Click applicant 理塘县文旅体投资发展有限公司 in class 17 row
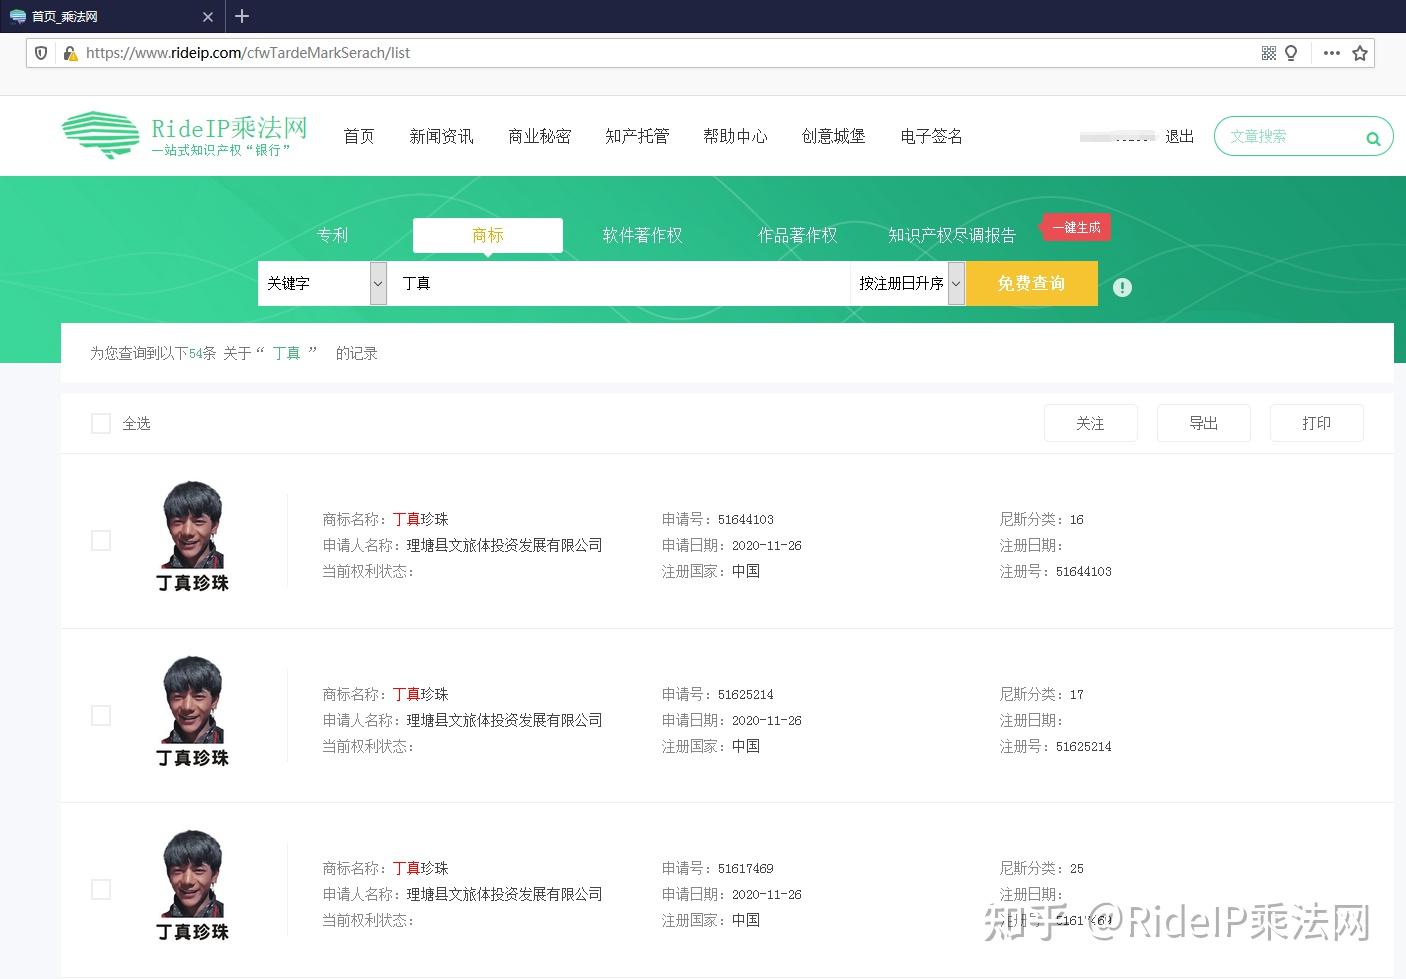Image resolution: width=1406 pixels, height=979 pixels. click(x=505, y=720)
